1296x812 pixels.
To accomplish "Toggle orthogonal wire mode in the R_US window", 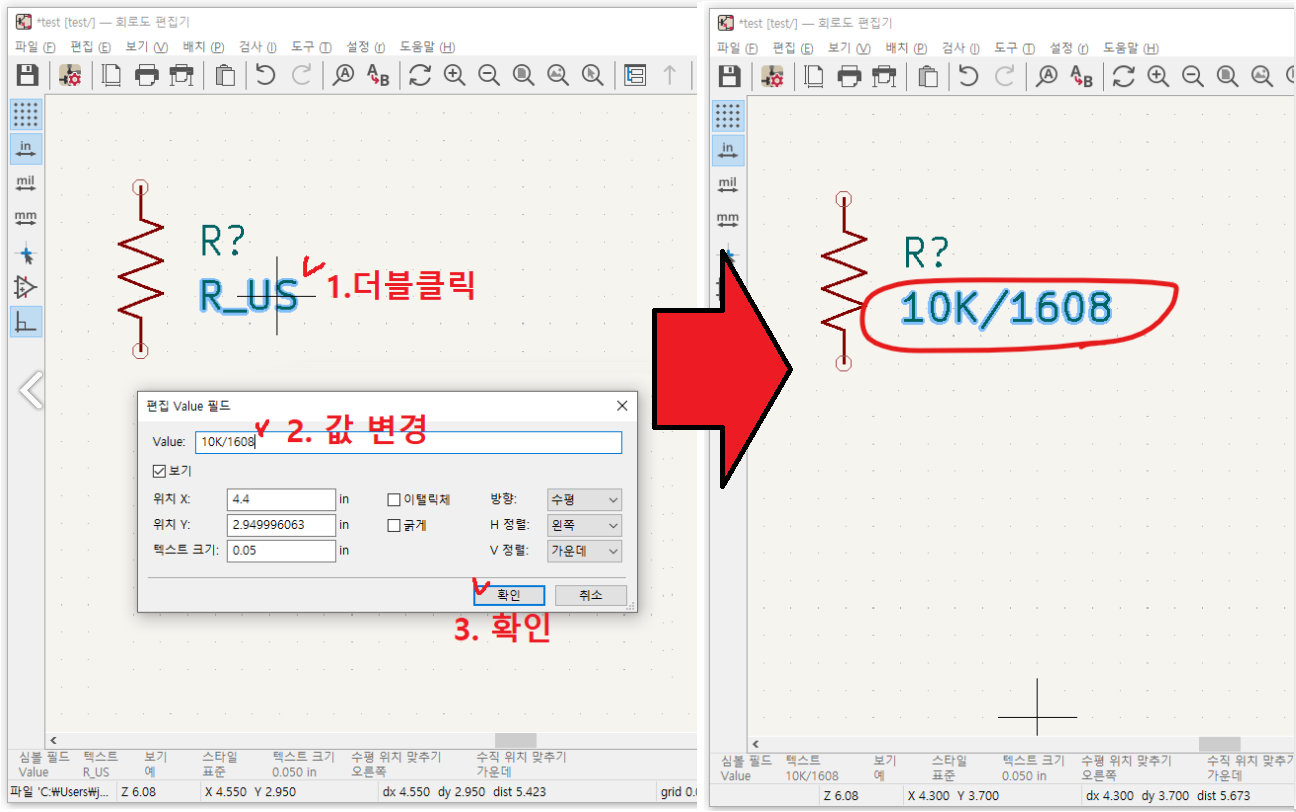I will [x=26, y=322].
